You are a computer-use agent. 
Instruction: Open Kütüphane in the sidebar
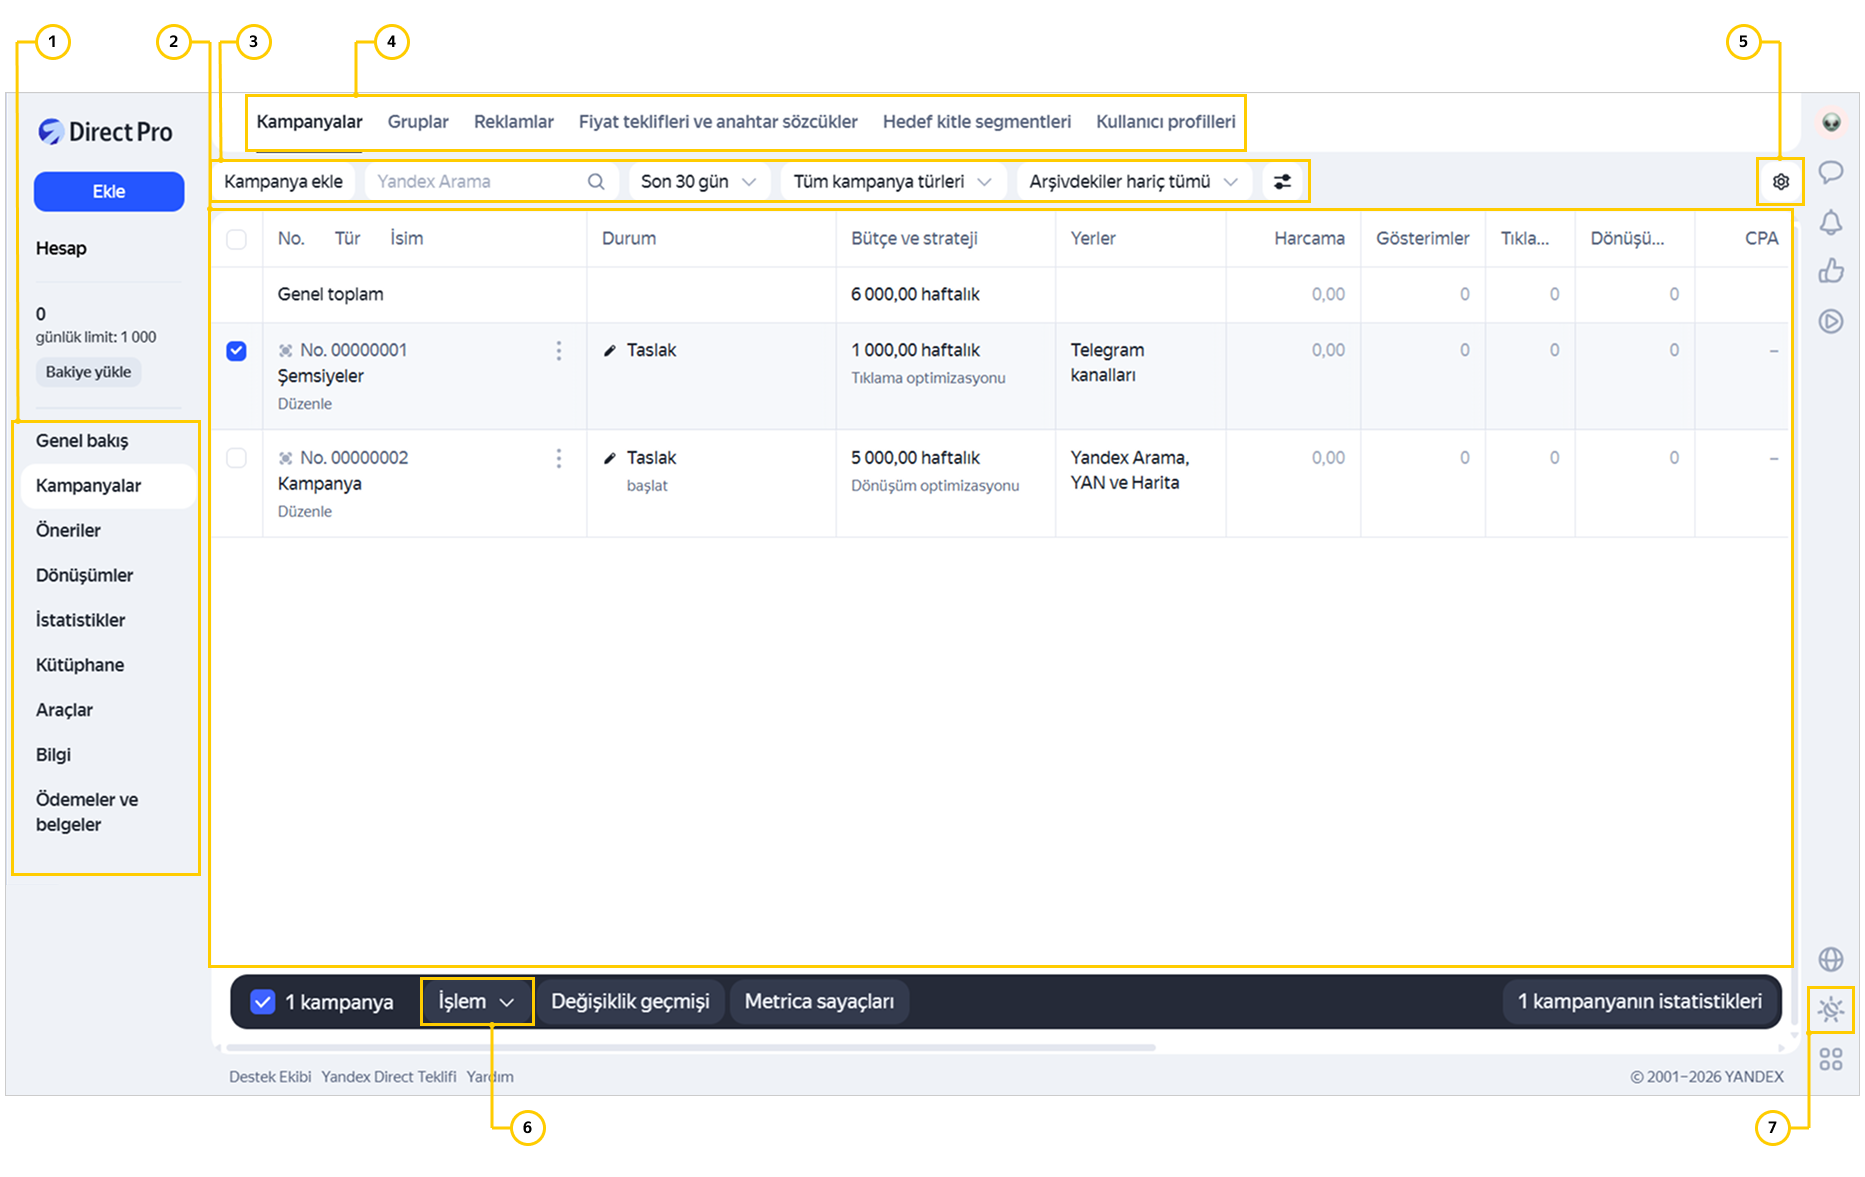coord(80,666)
